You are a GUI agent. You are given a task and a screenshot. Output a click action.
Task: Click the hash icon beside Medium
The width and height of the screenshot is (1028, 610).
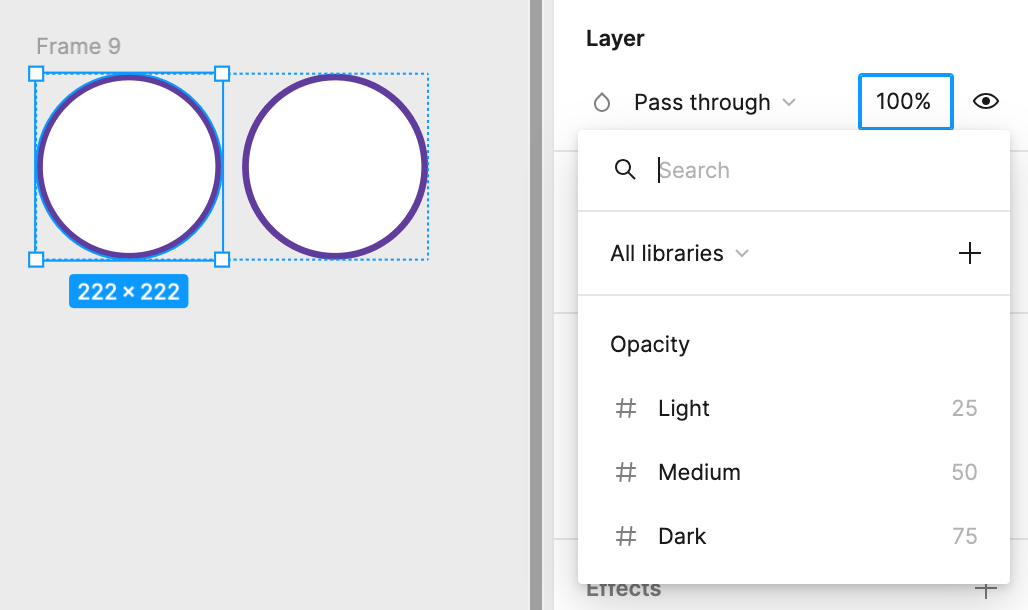(625, 472)
